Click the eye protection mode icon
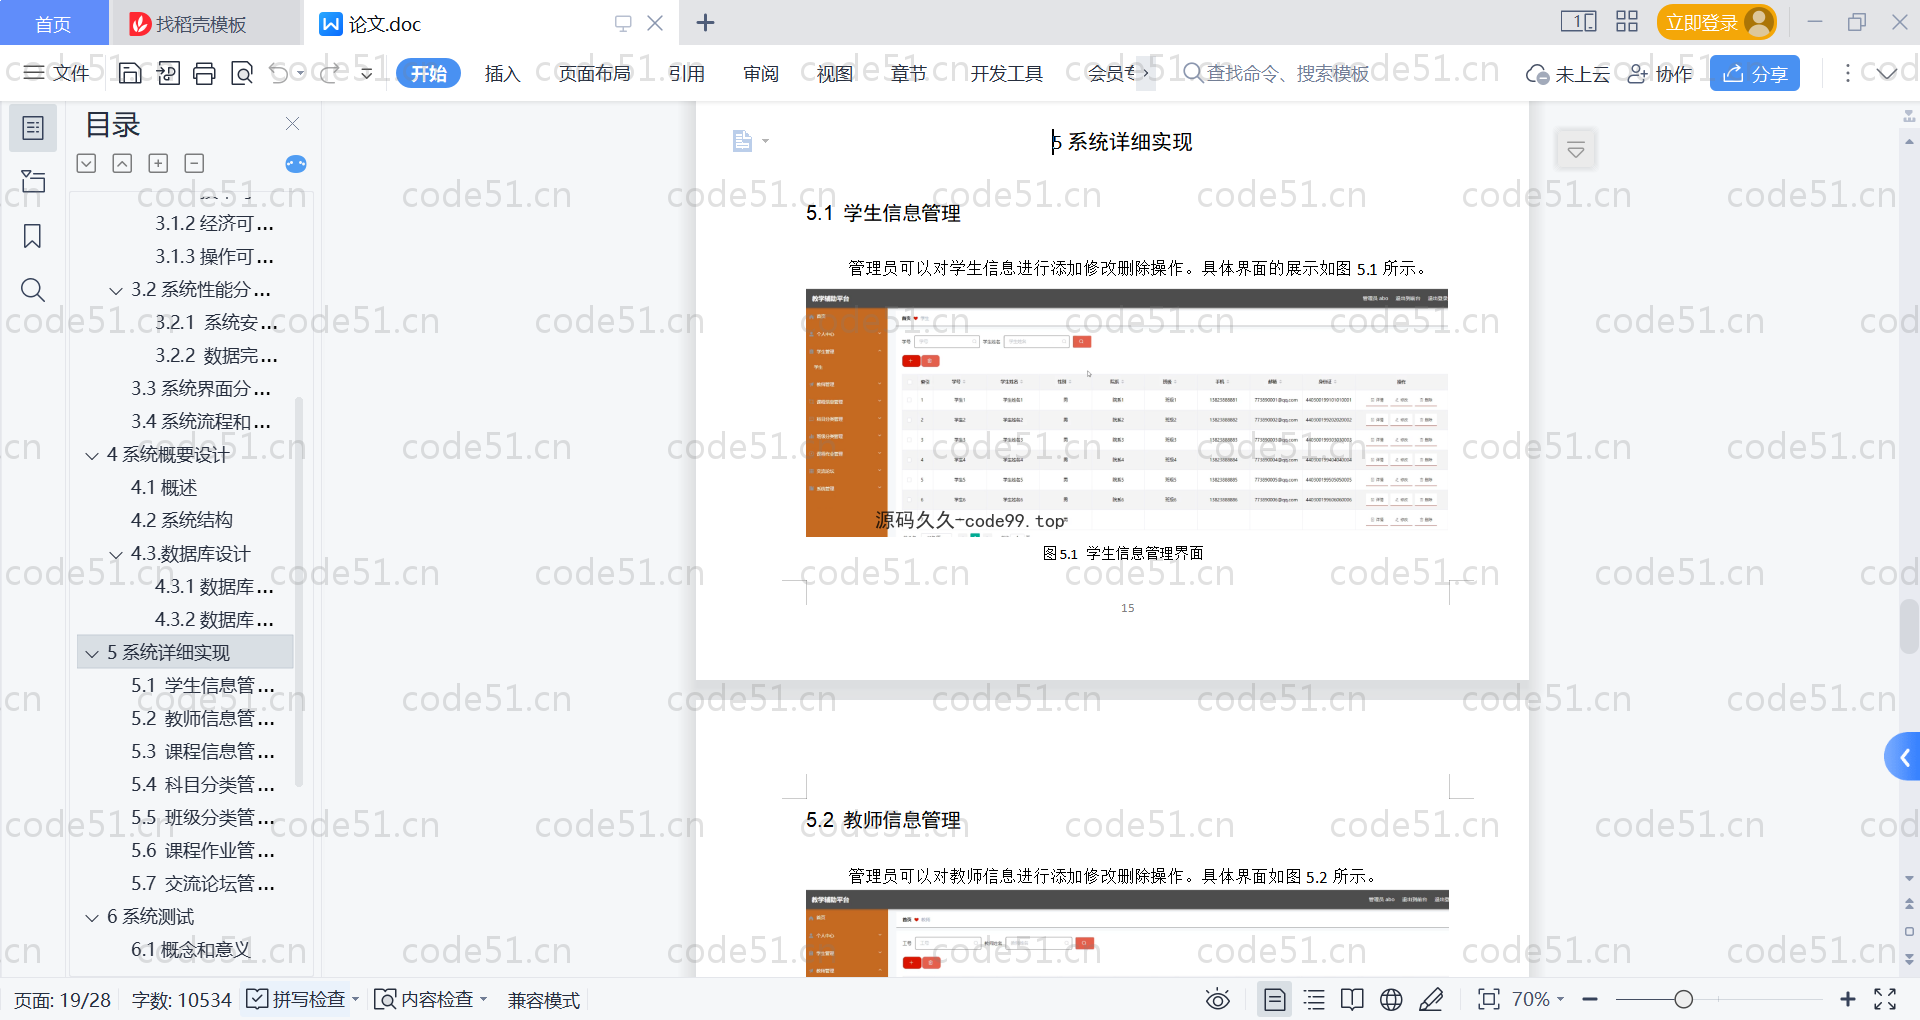Screen dimensions: 1920x1020 coord(1217,999)
